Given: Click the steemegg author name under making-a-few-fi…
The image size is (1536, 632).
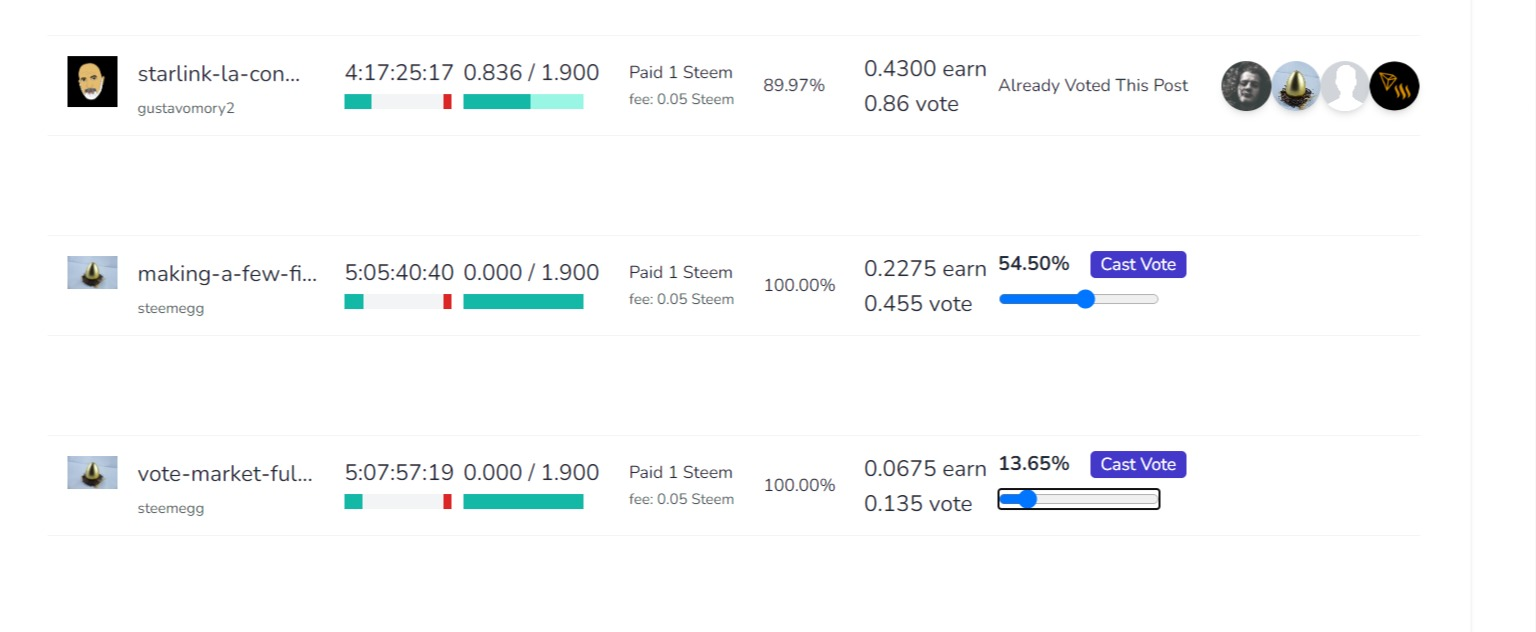Looking at the screenshot, I should (x=171, y=308).
